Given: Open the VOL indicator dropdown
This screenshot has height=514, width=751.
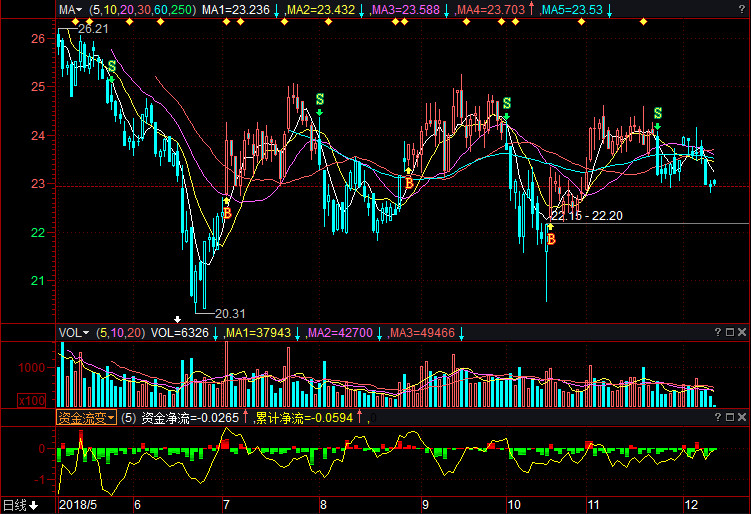Looking at the screenshot, I should (73, 332).
